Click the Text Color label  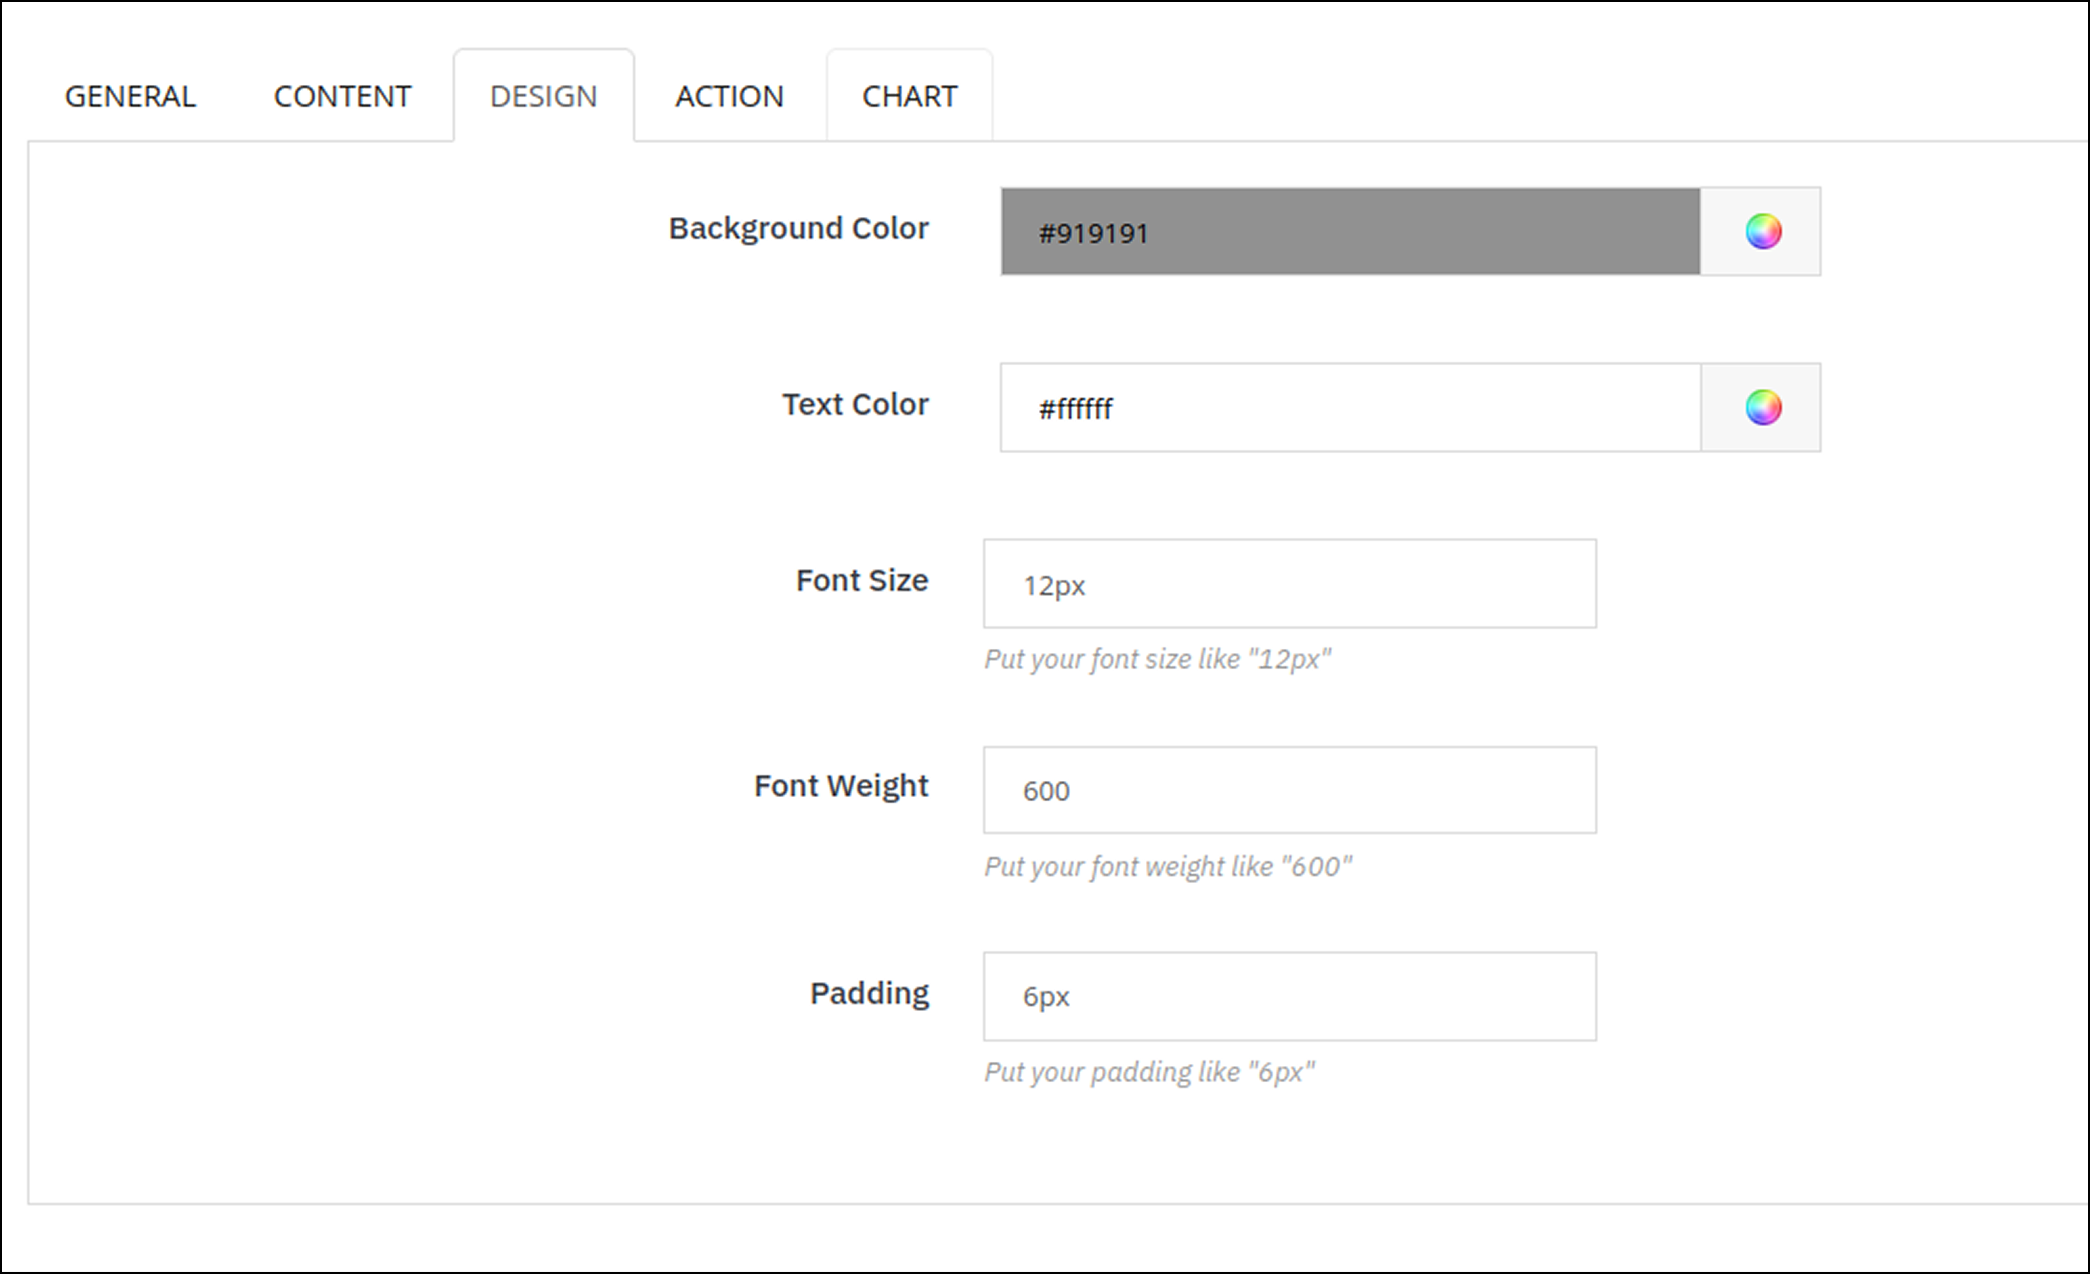coord(854,404)
